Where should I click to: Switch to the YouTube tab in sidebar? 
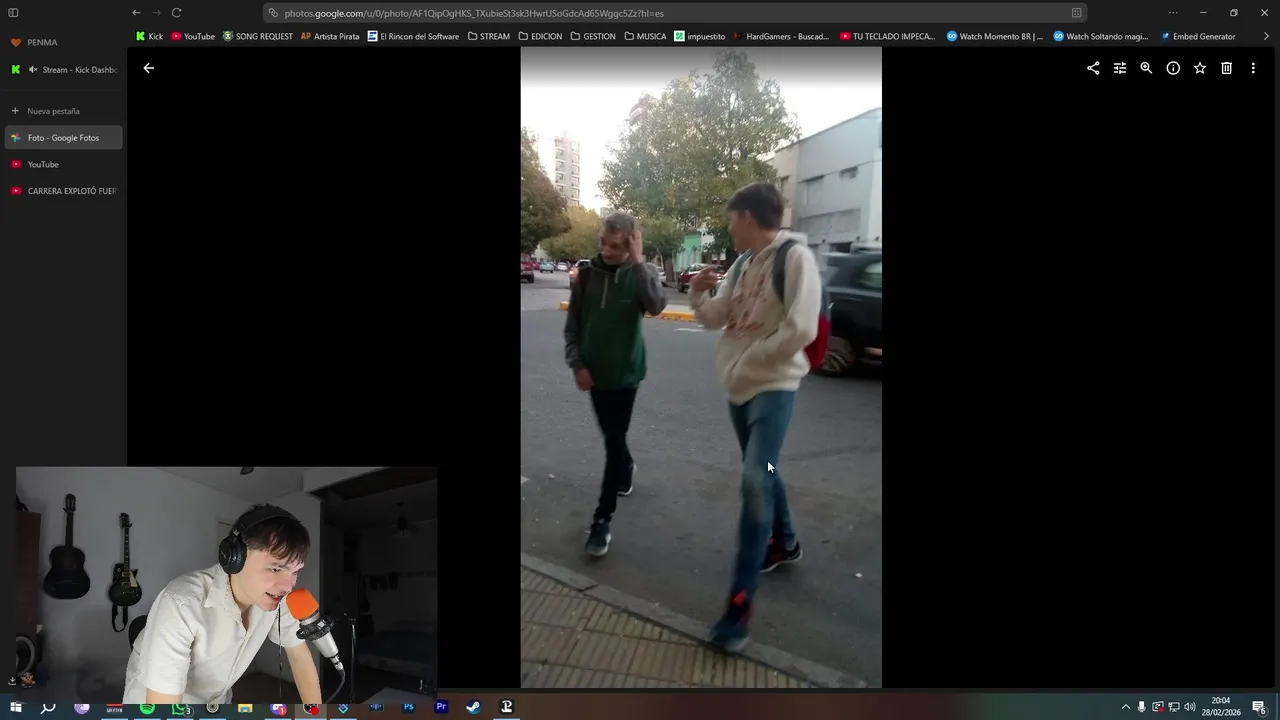tap(64, 164)
